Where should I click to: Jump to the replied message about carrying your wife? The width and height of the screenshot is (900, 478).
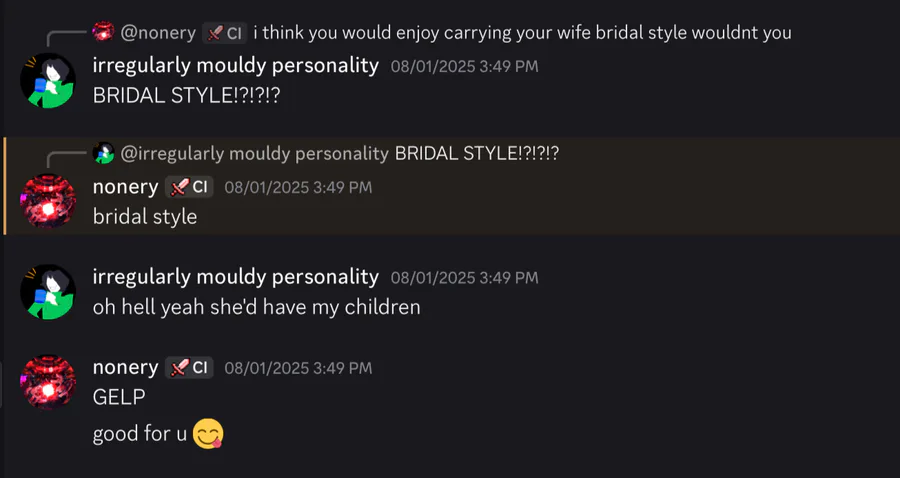coord(522,33)
